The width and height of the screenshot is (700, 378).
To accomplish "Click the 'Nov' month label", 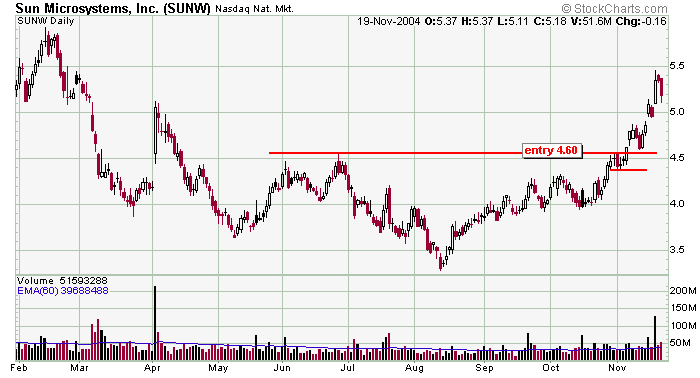I will click(617, 368).
